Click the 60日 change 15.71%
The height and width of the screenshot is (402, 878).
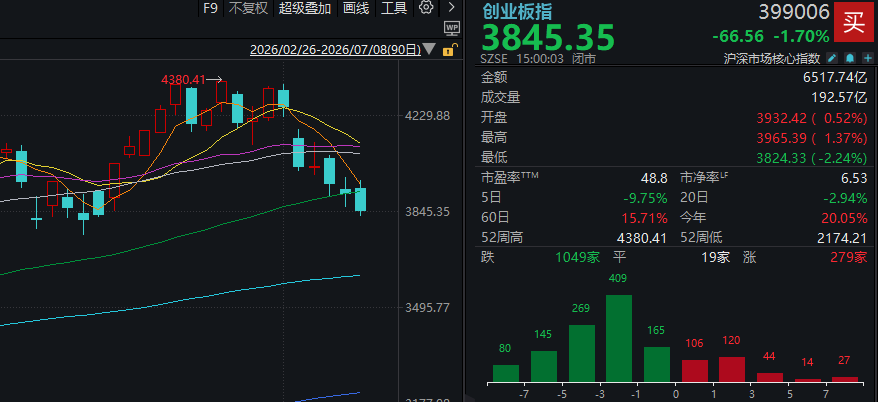tap(646, 218)
